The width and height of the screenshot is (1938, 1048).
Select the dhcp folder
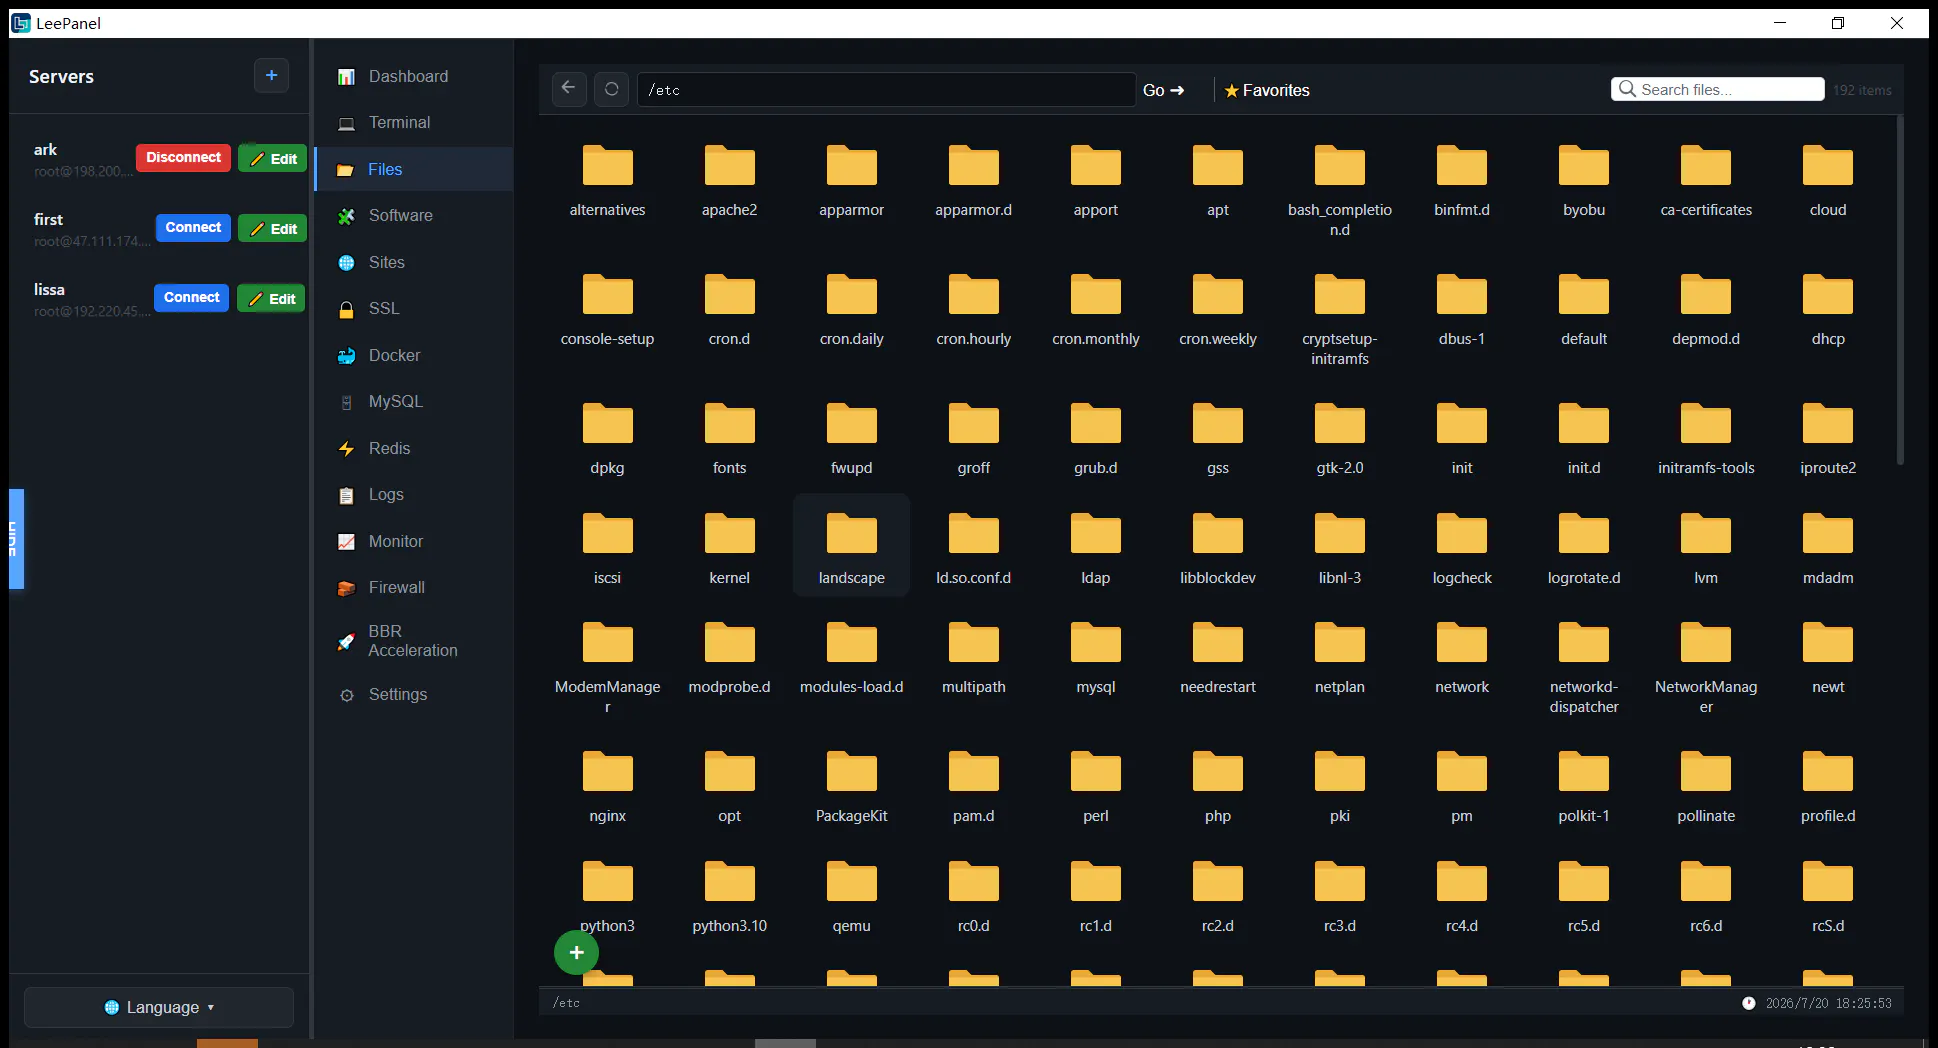(1828, 311)
